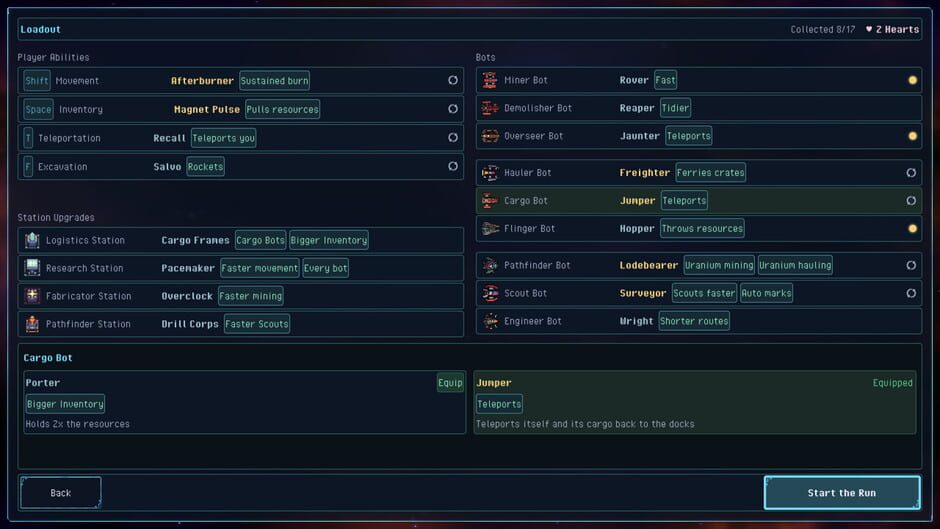Select the Flinger Bot icon

coord(490,229)
